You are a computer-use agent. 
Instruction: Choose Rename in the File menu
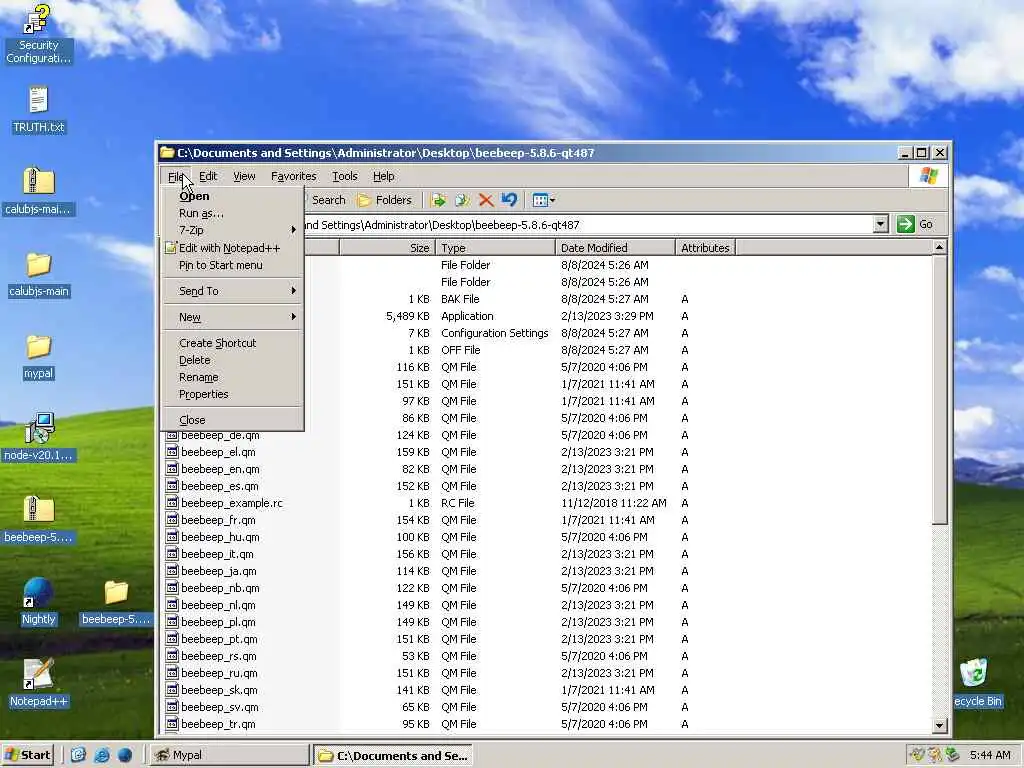(232, 377)
